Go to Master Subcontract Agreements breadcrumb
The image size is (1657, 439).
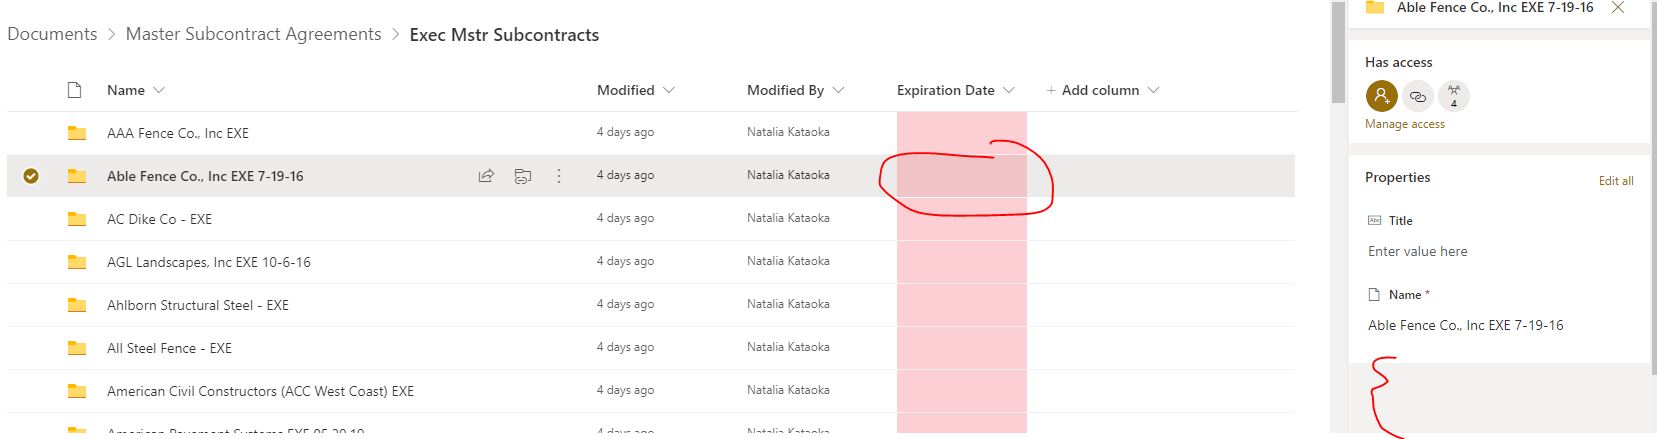tap(253, 34)
